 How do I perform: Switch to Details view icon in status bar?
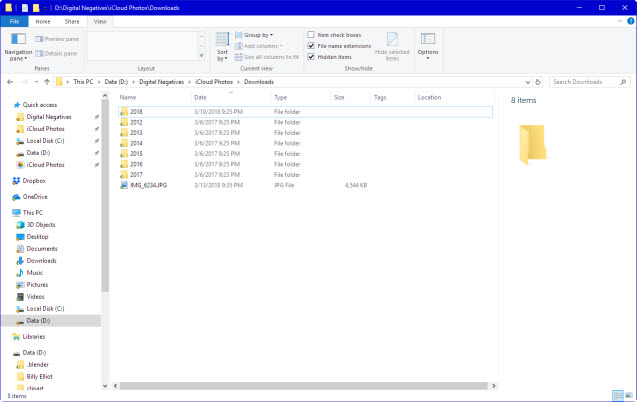[x=618, y=395]
